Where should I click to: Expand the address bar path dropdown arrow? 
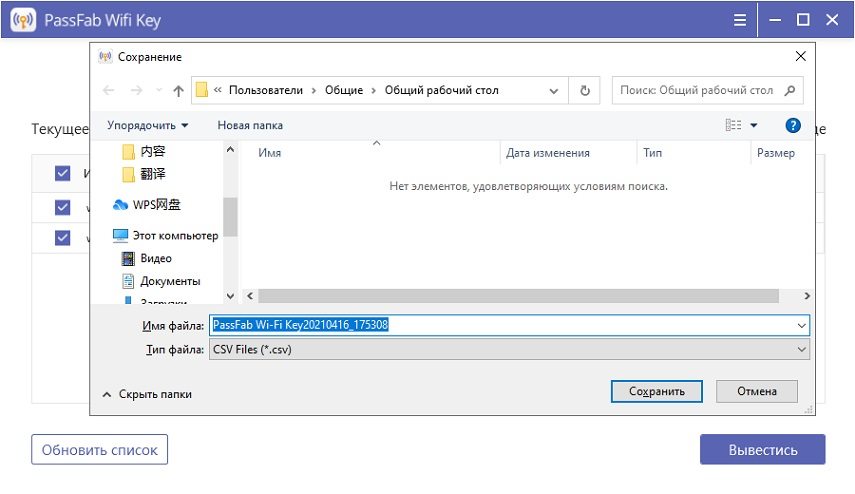coord(553,91)
